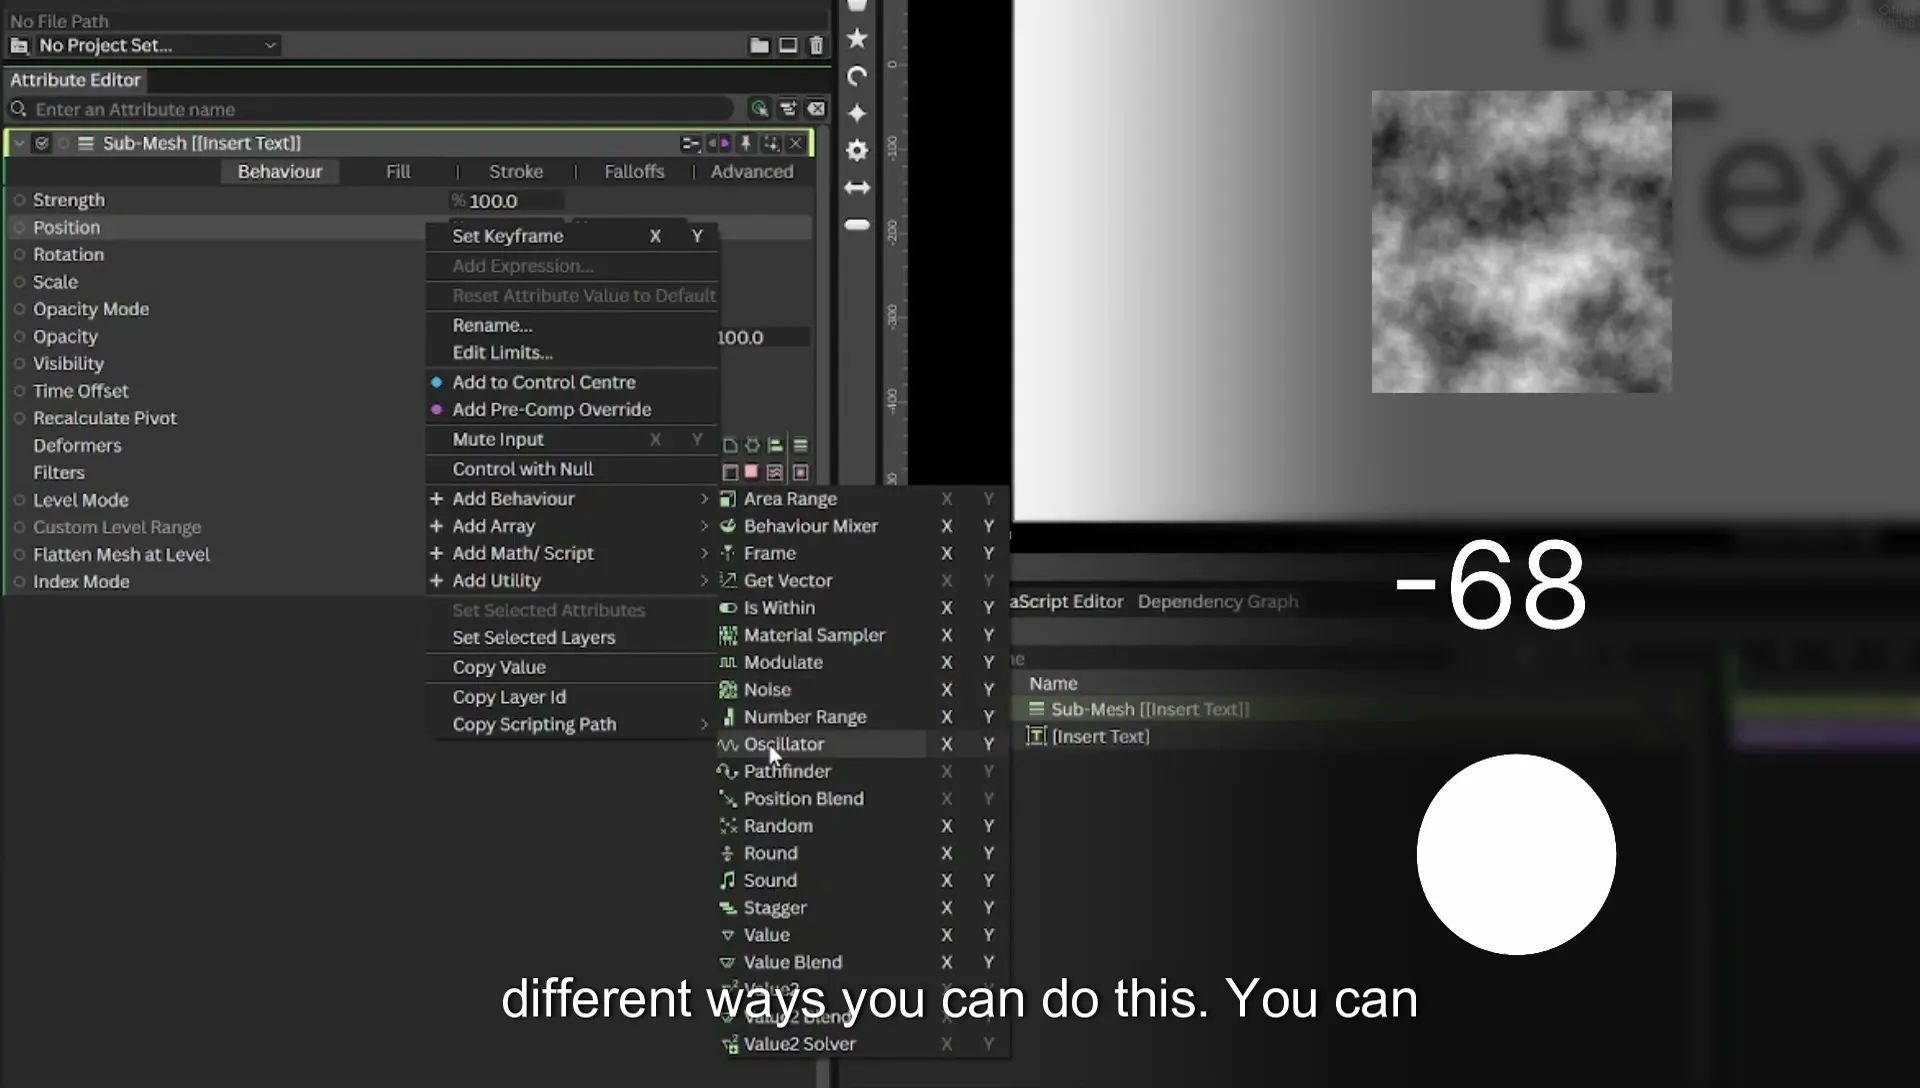Image resolution: width=1920 pixels, height=1088 pixels.
Task: Select the [Insert Text] layer row
Action: (1100, 737)
